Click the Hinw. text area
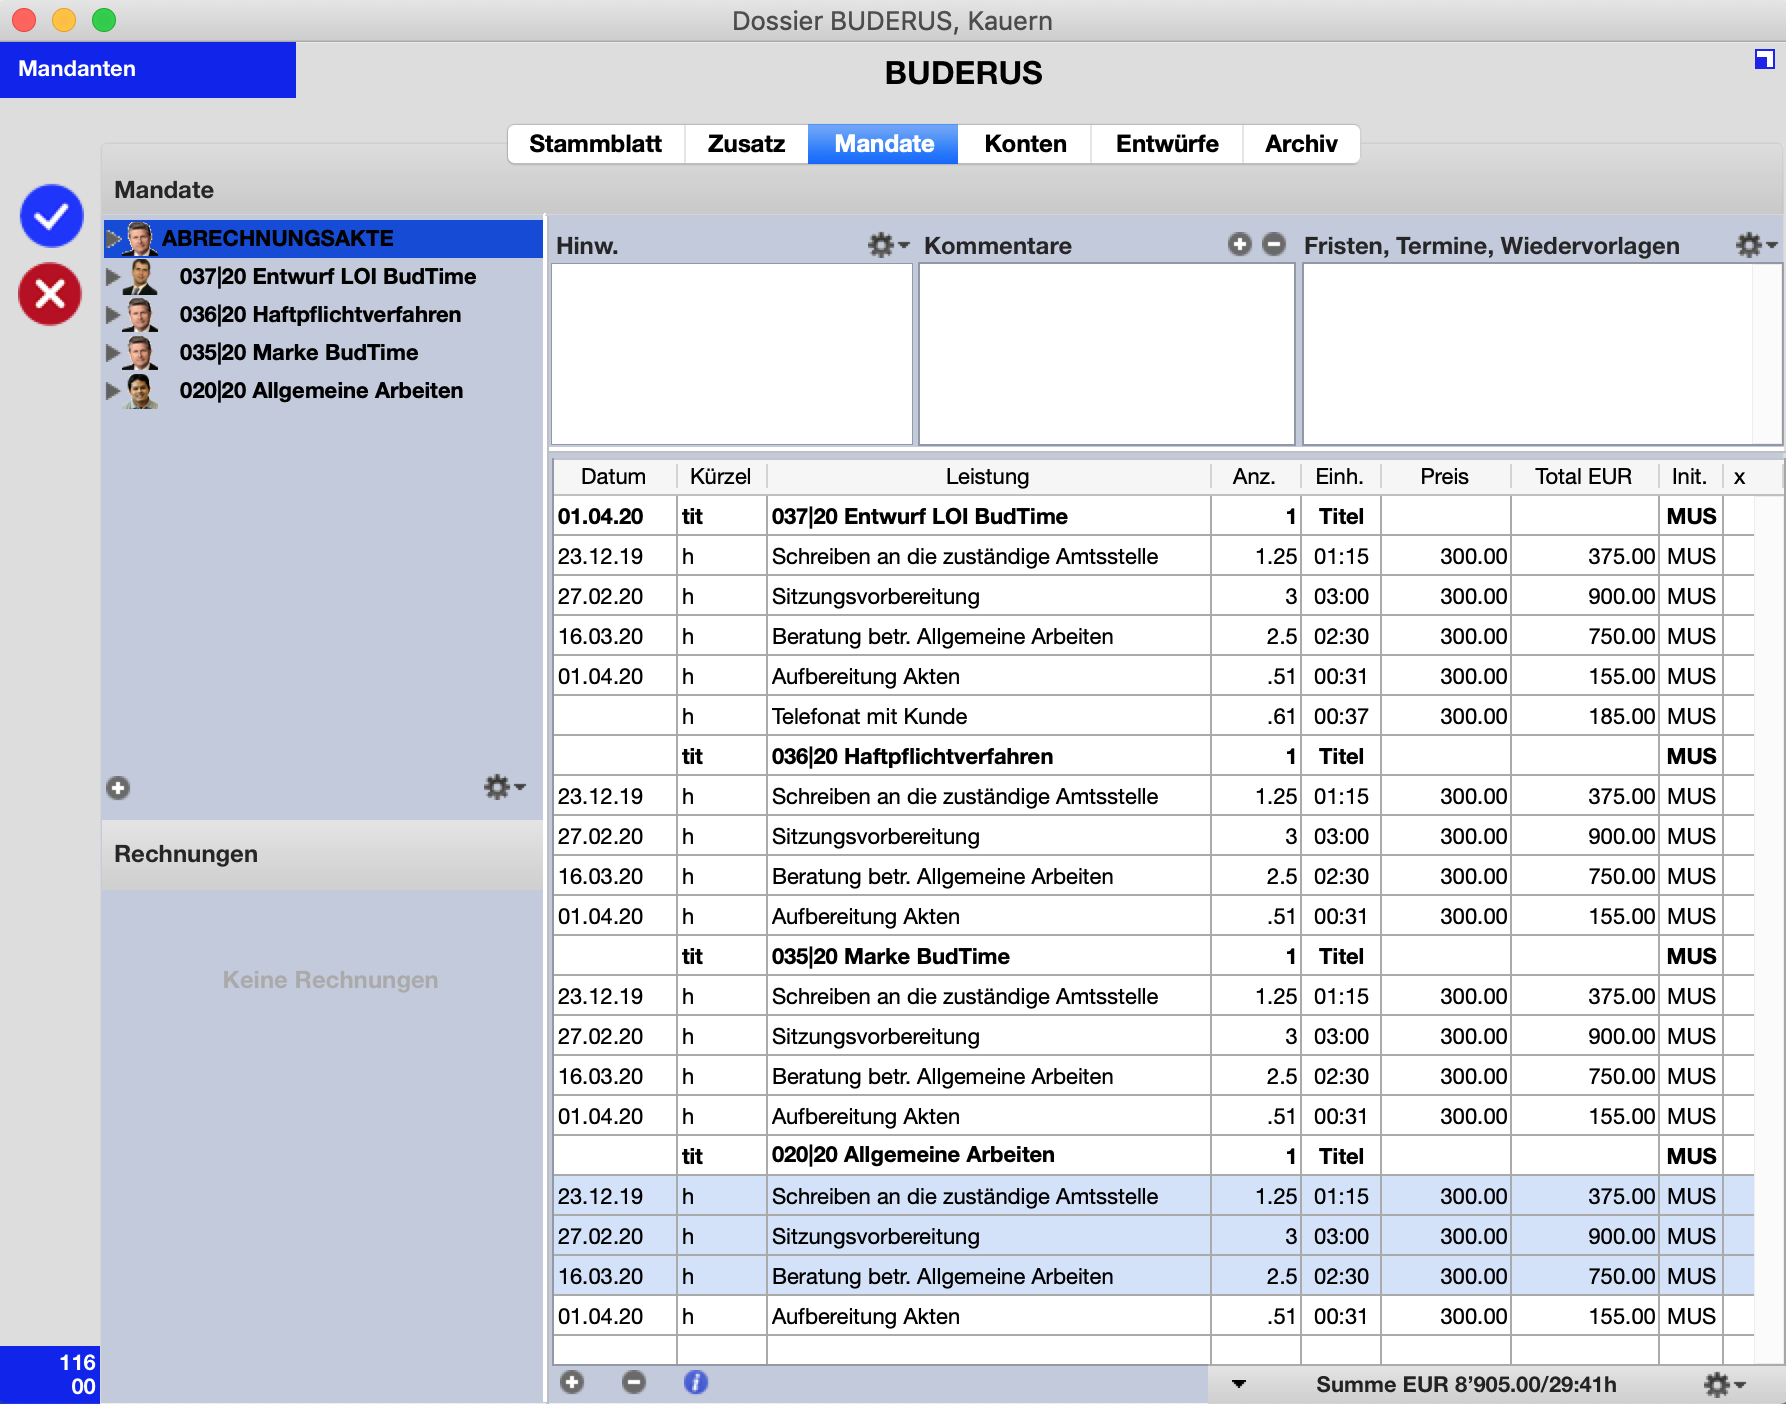Viewport: 1786px width, 1404px height. 732,354
